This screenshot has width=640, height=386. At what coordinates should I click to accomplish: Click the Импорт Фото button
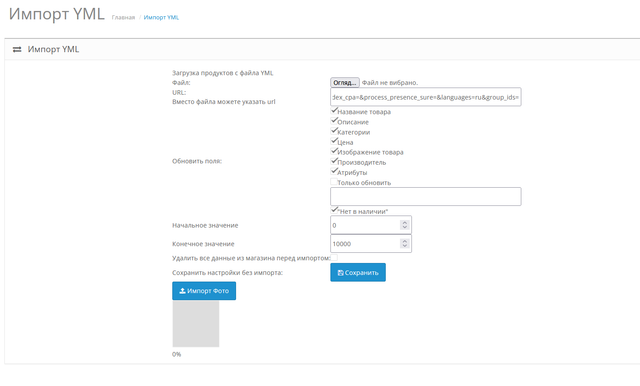[x=204, y=291]
